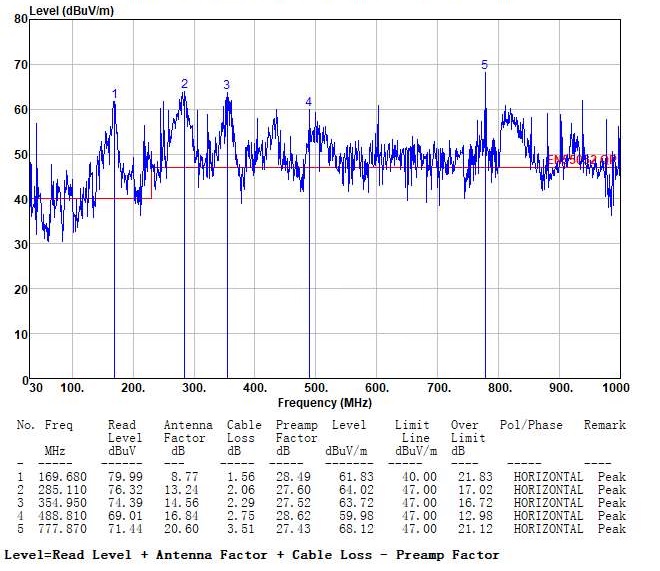The height and width of the screenshot is (571, 660).
Task: Click the cable loss value 2.06
Action: point(241,490)
